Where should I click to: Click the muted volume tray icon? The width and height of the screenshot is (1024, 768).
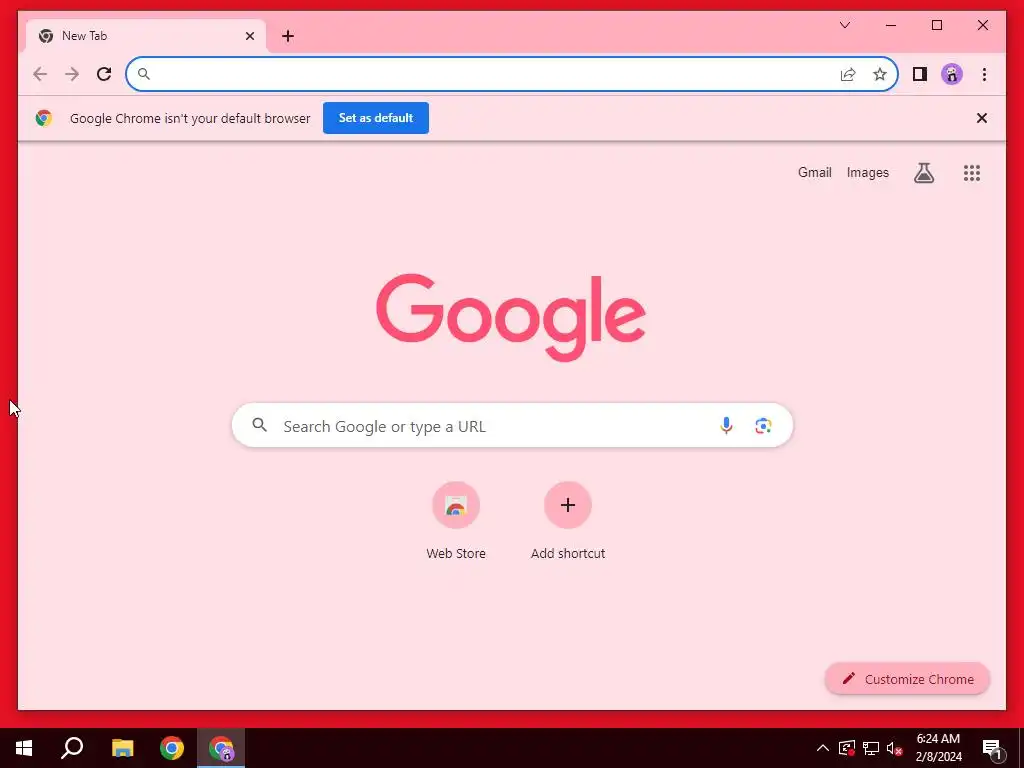pyautogui.click(x=895, y=748)
